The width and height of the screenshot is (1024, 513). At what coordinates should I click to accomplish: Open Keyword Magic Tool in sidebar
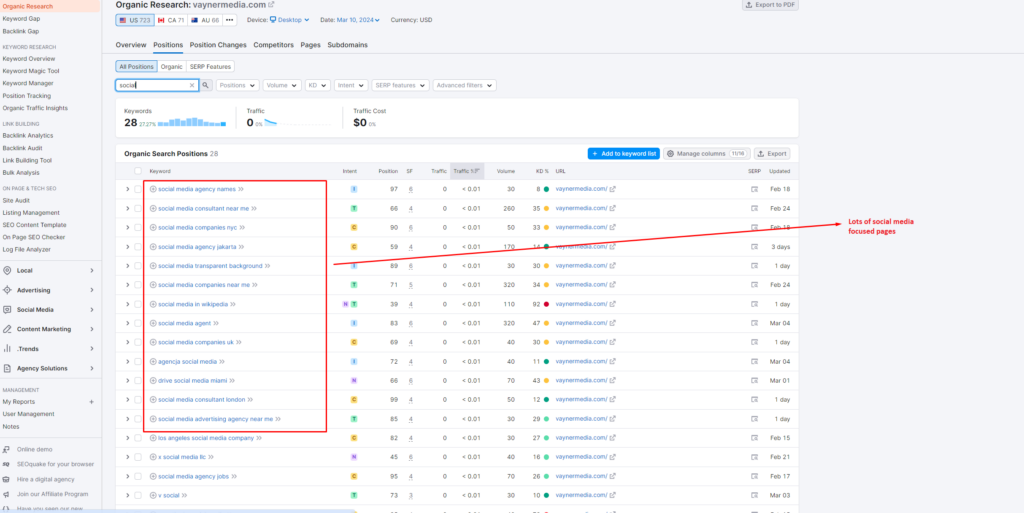[x=31, y=71]
